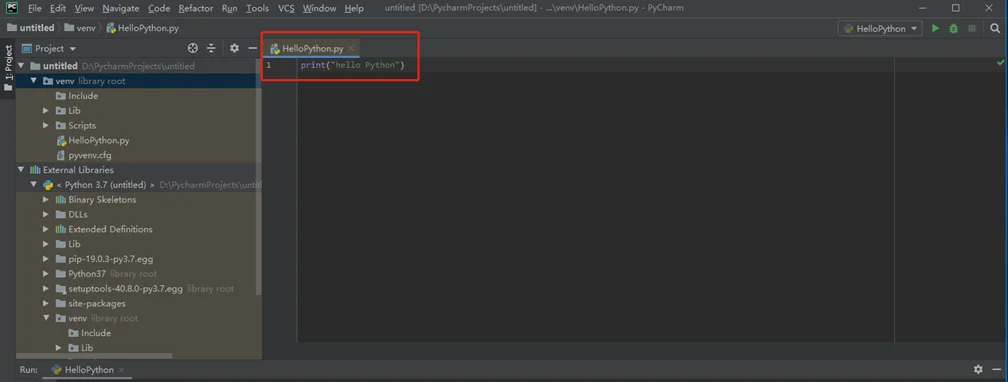The height and width of the screenshot is (382, 1008).
Task: Open the Tools menu
Action: 258,8
